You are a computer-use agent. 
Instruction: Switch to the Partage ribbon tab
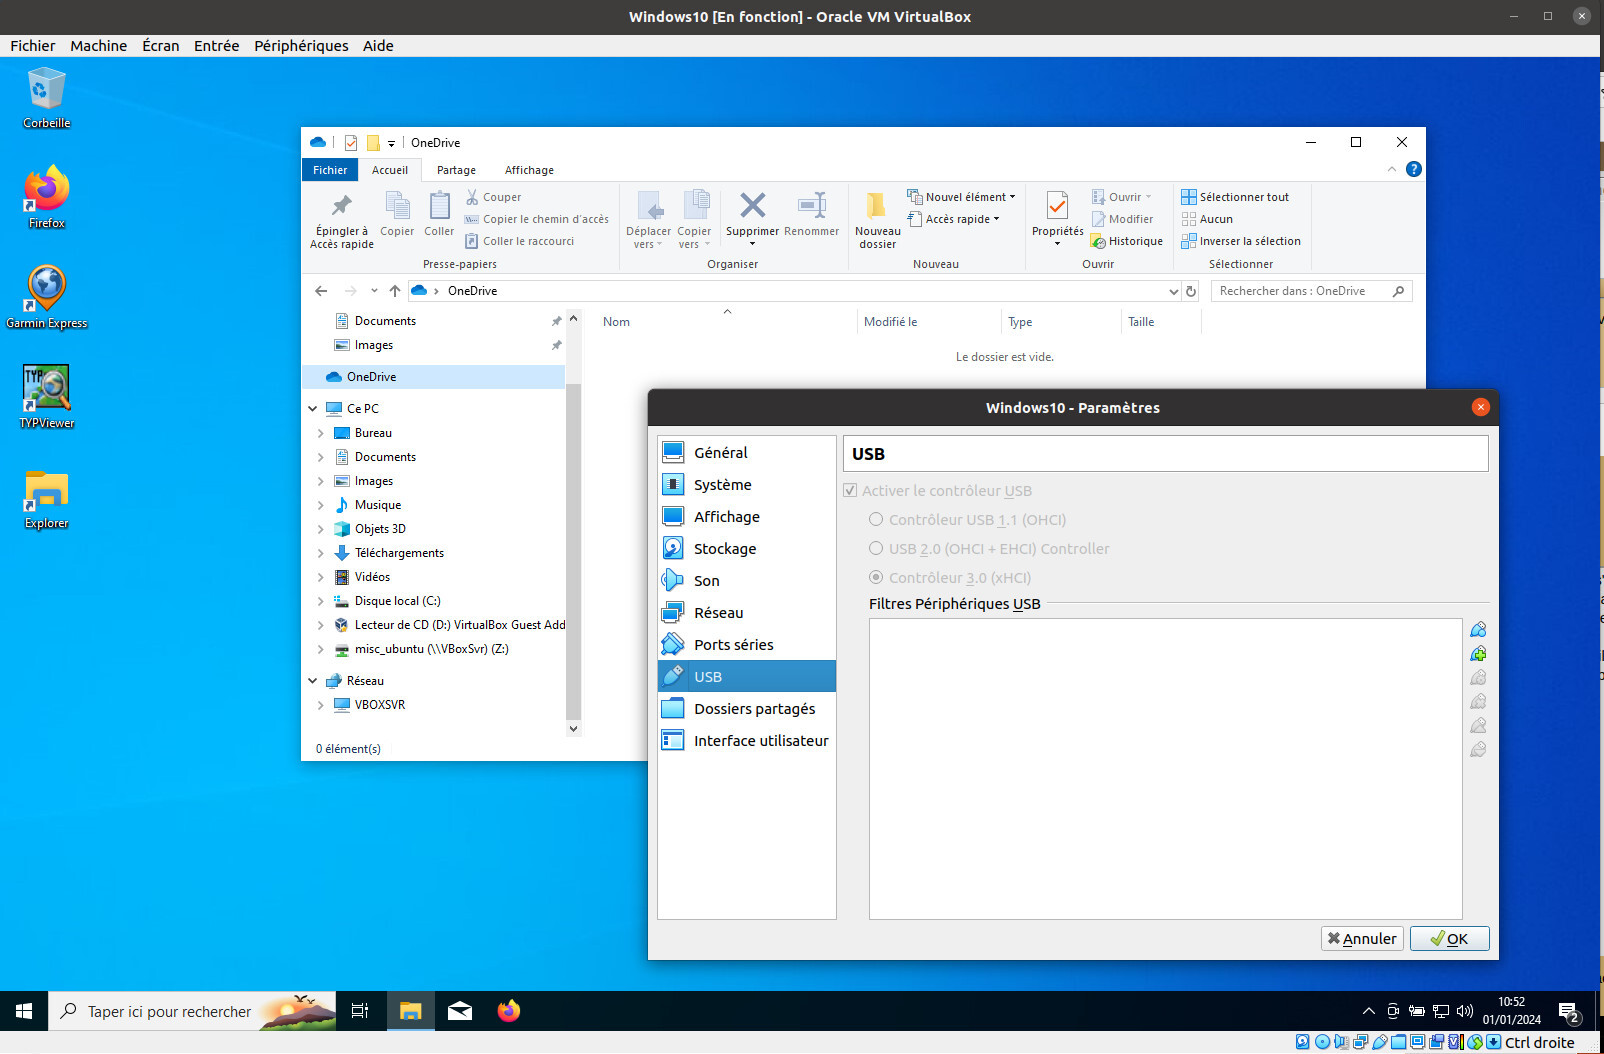tap(456, 170)
